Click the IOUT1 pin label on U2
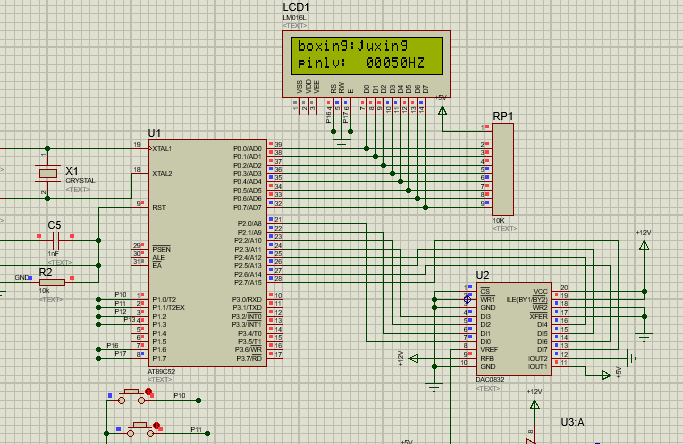This screenshot has height=444, width=683. pos(538,366)
